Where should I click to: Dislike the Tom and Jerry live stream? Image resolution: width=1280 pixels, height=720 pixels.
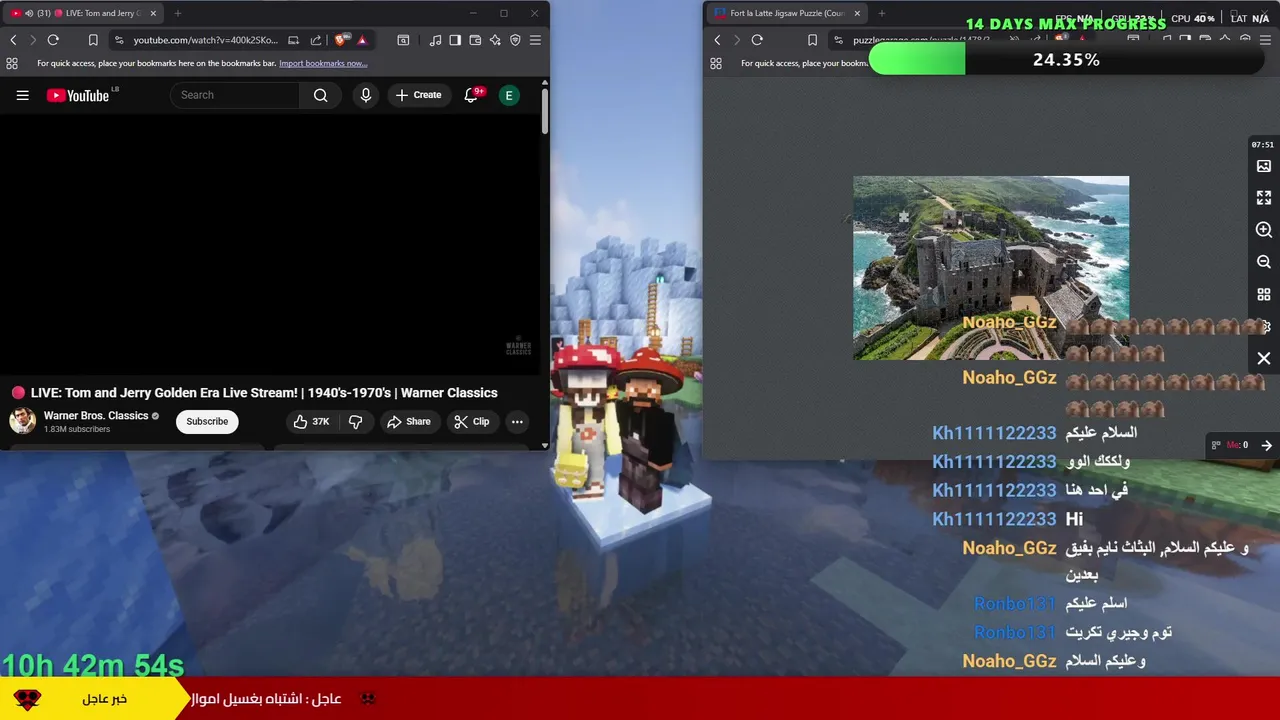point(355,421)
